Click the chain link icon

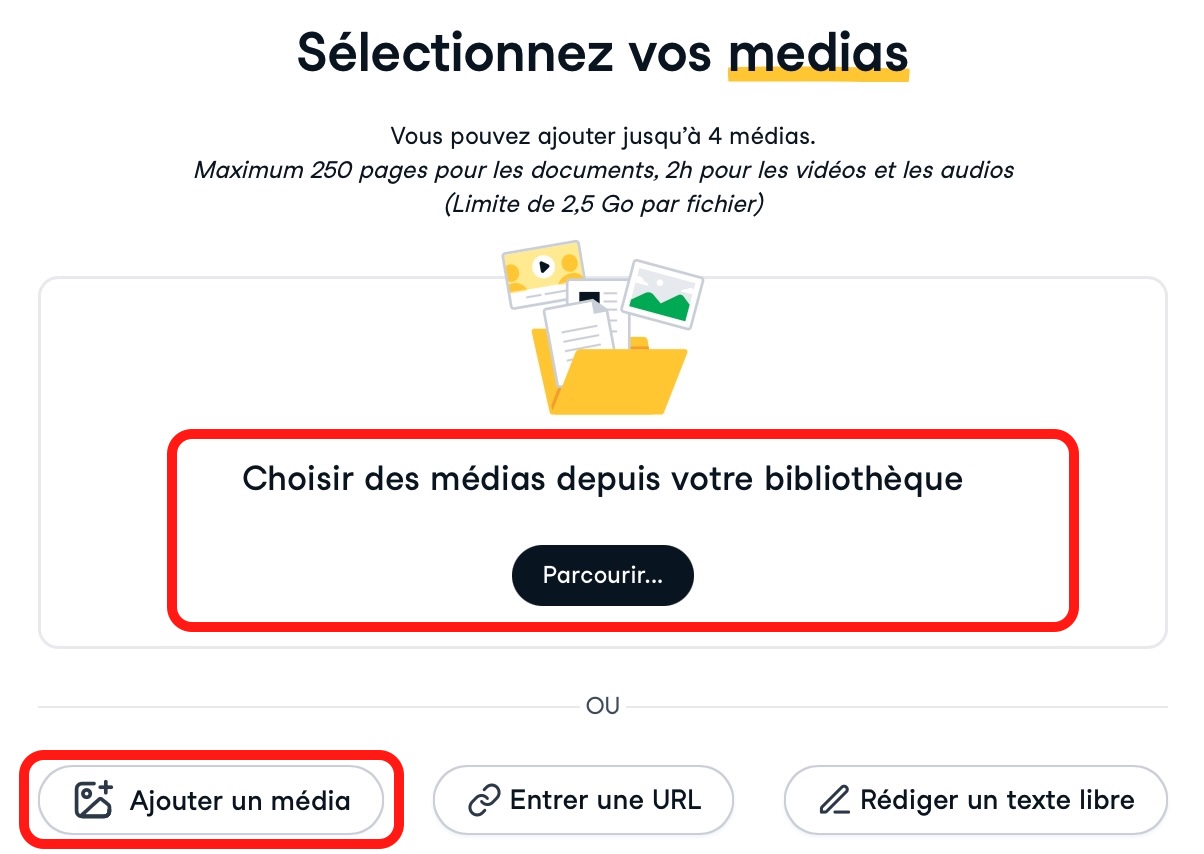tap(484, 800)
